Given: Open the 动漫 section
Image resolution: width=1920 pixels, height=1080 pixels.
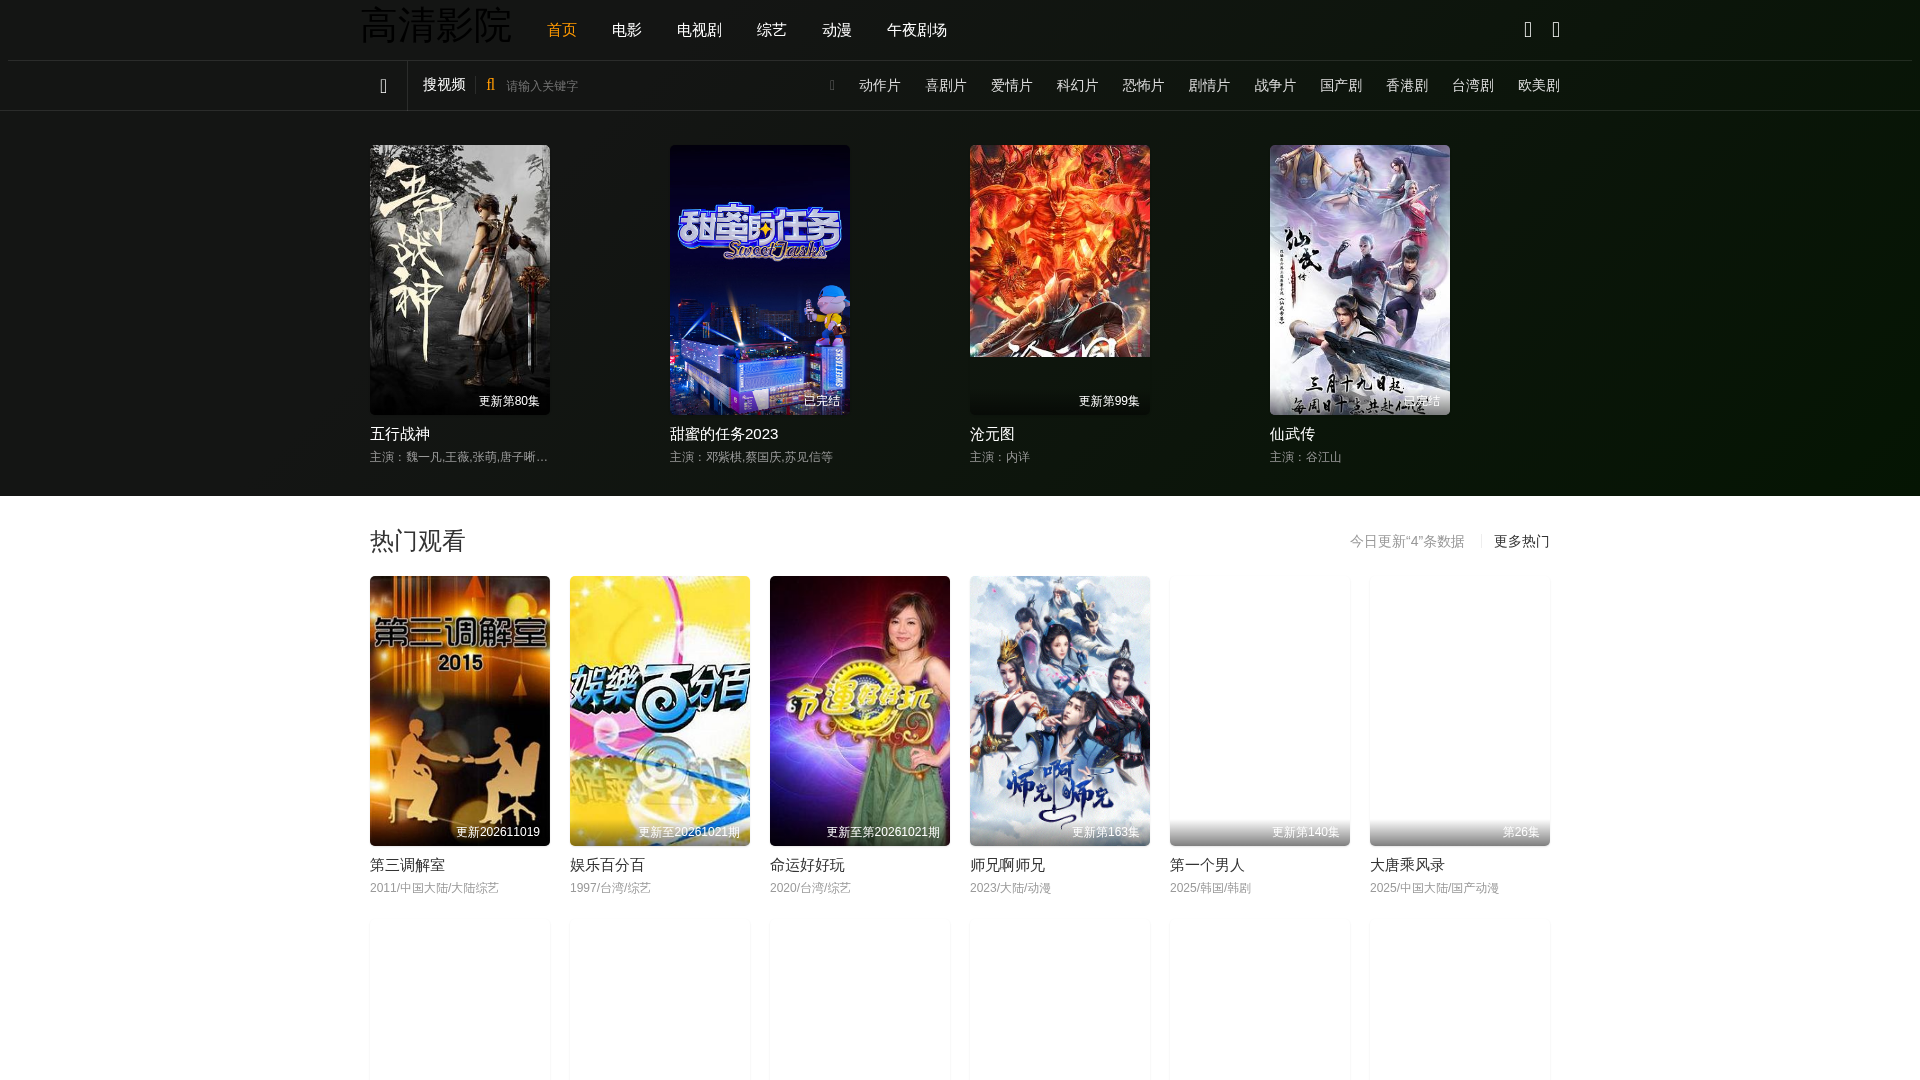Looking at the screenshot, I should (837, 30).
